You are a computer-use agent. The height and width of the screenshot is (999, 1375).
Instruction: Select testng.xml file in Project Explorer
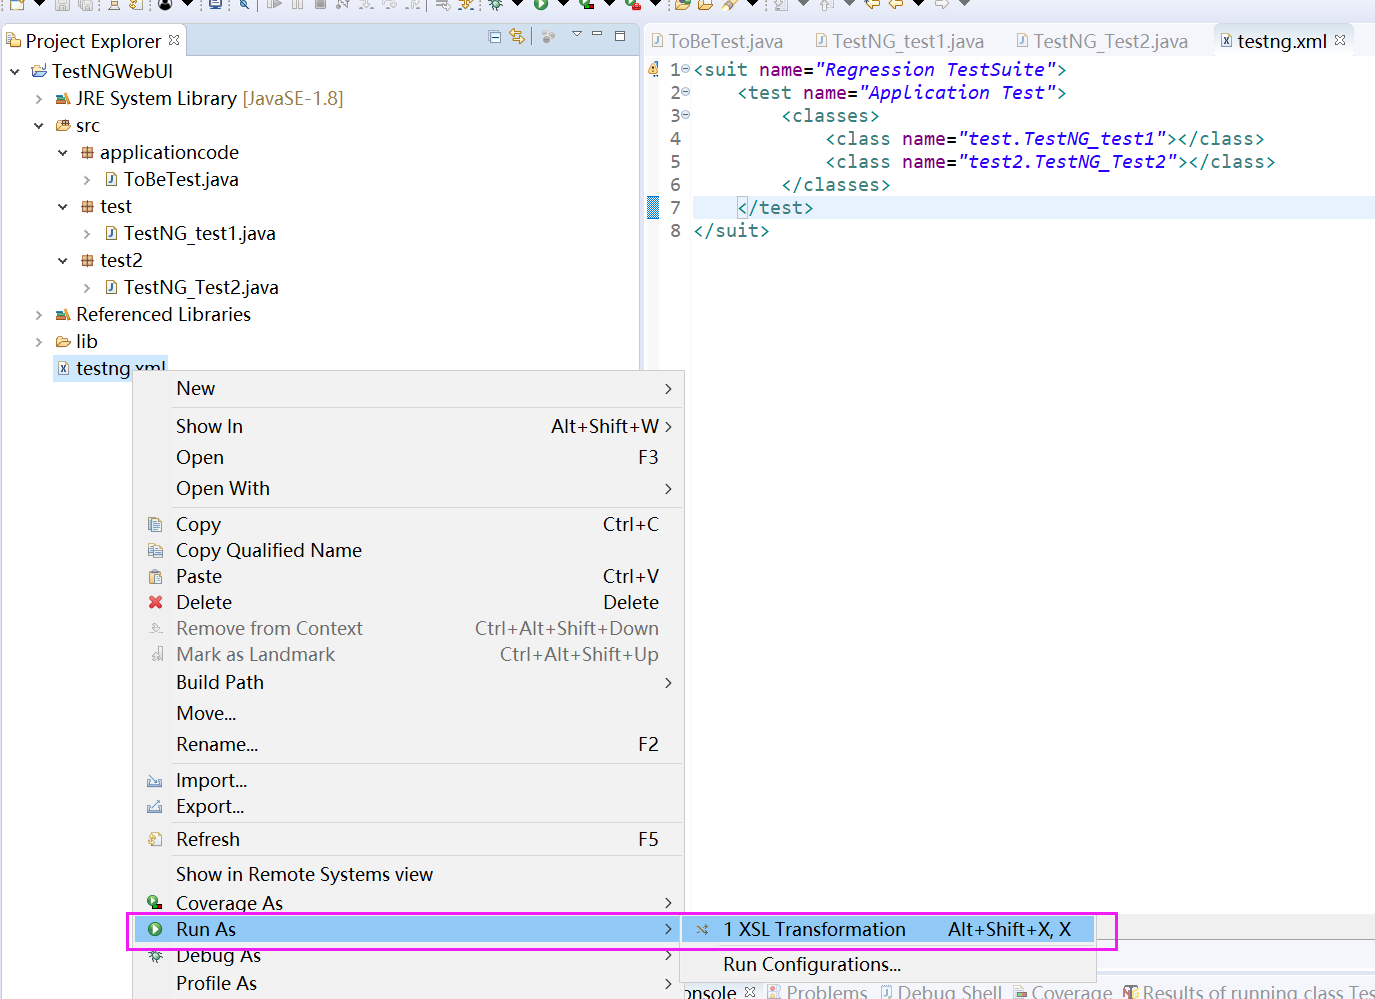(110, 369)
